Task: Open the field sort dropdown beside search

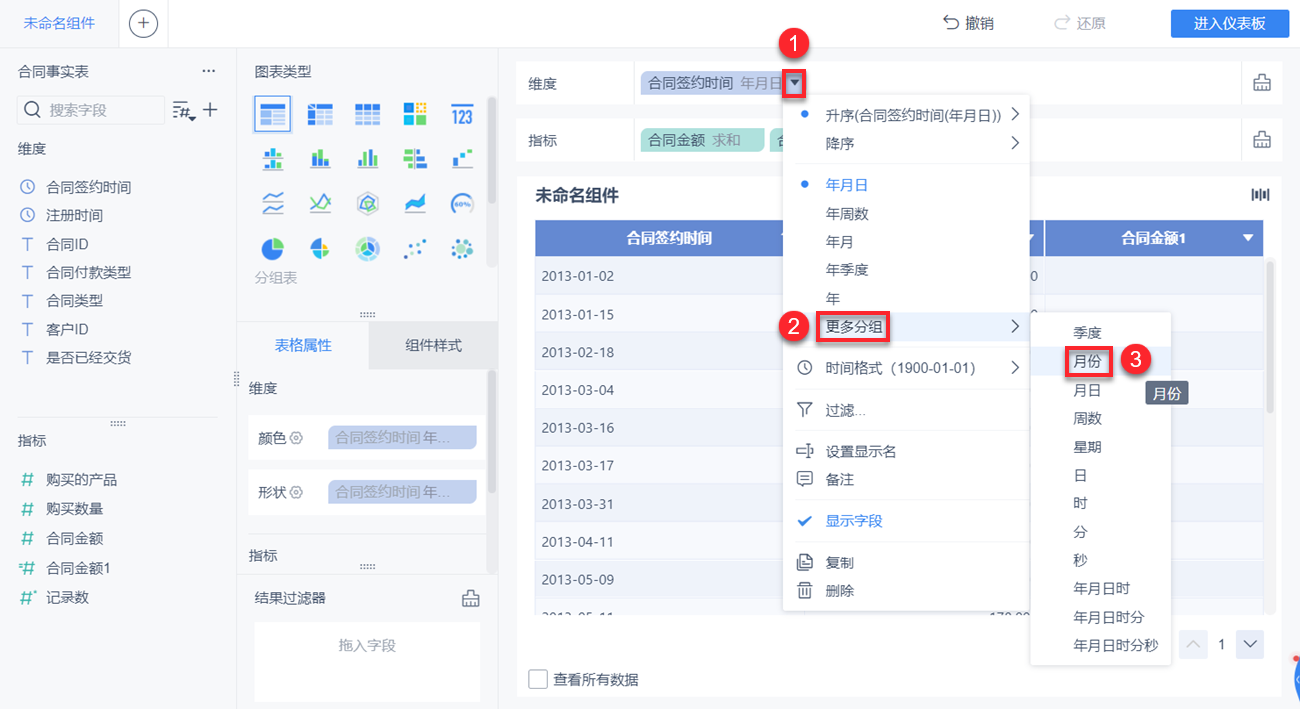Action: point(183,110)
